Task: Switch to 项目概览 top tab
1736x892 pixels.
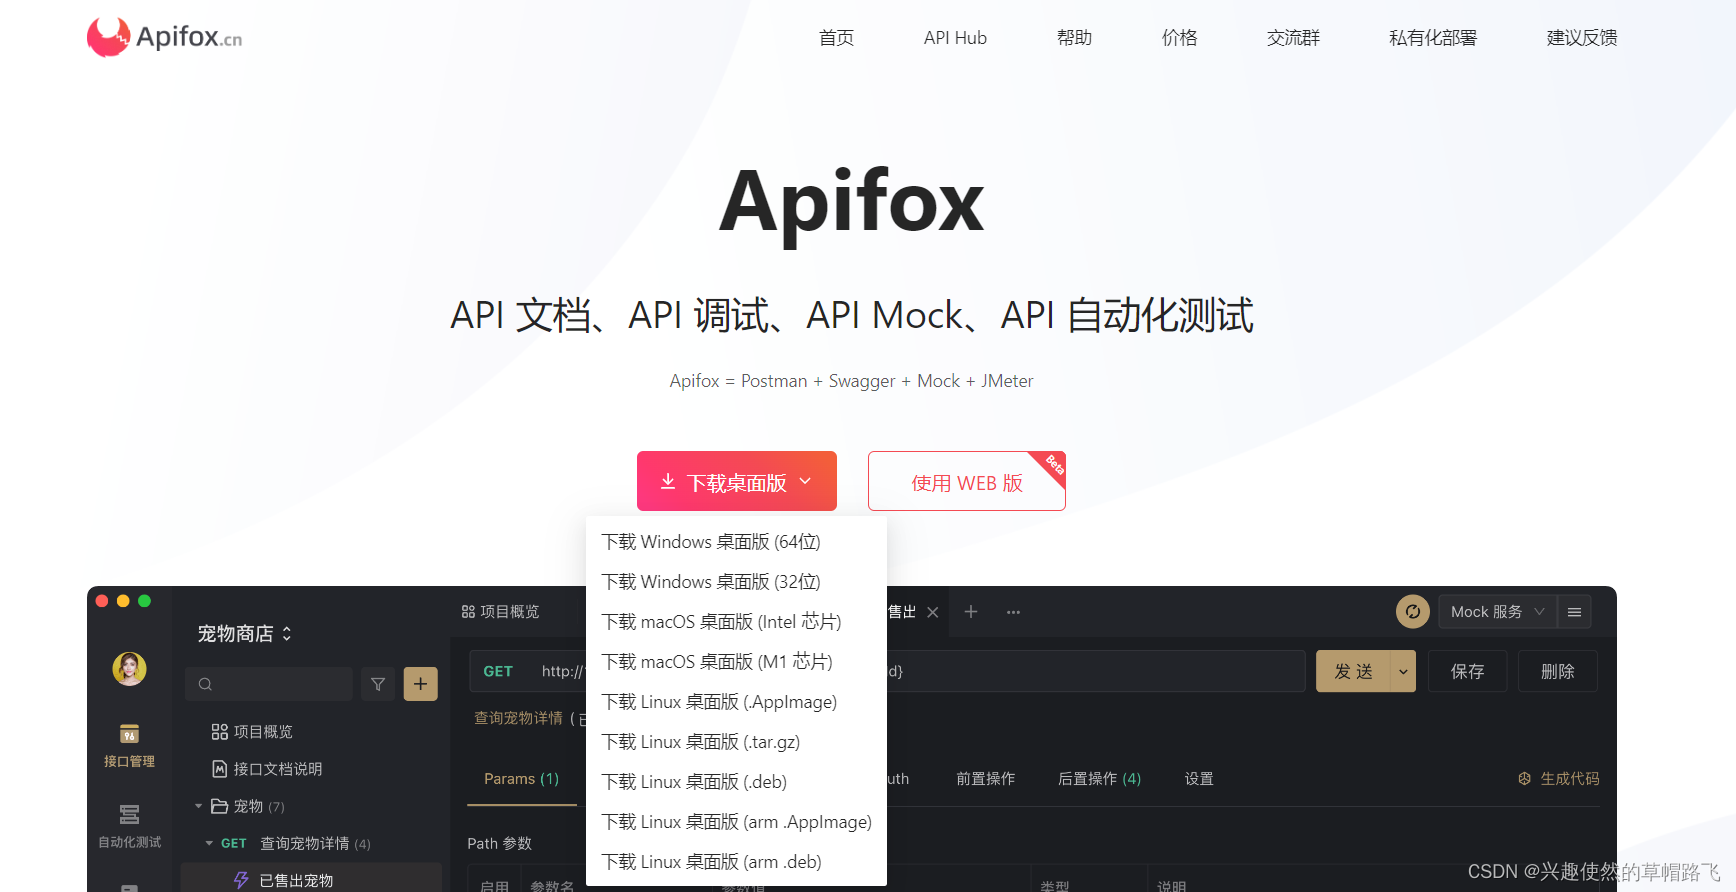Action: point(500,612)
